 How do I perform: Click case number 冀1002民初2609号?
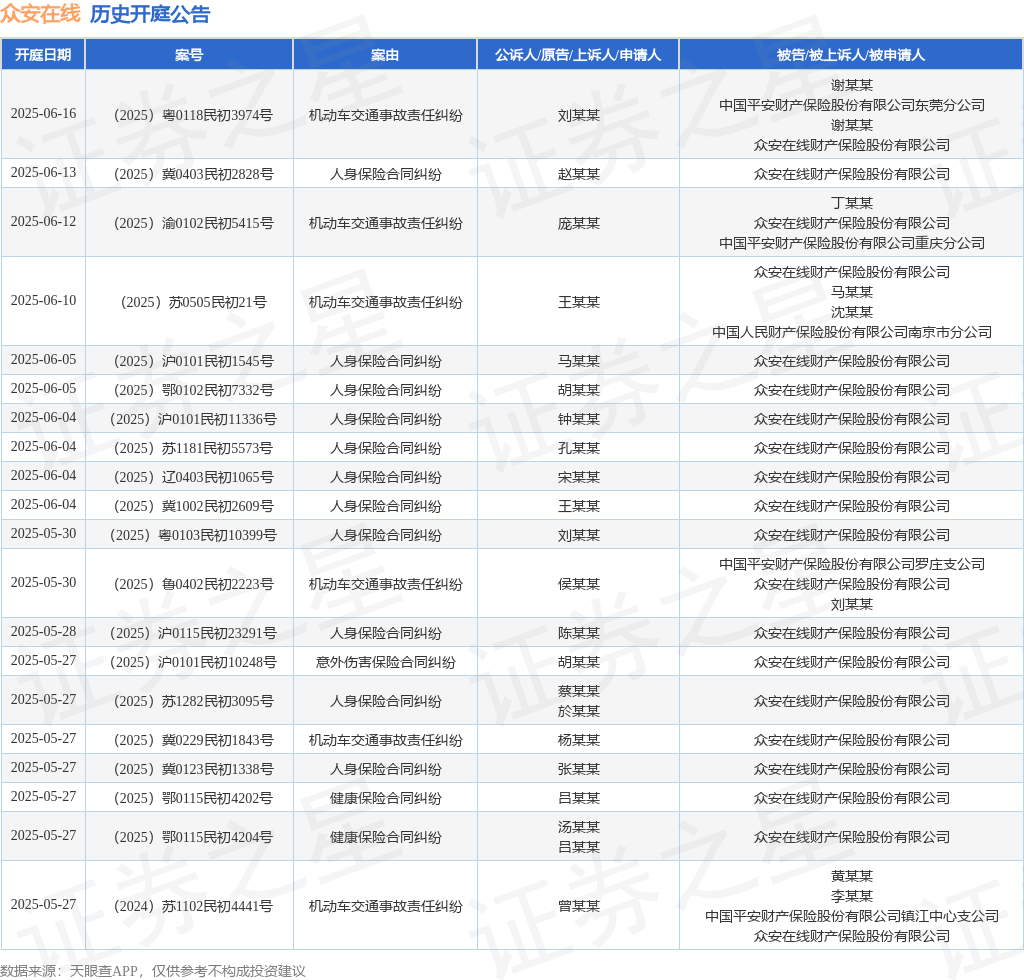[193, 506]
